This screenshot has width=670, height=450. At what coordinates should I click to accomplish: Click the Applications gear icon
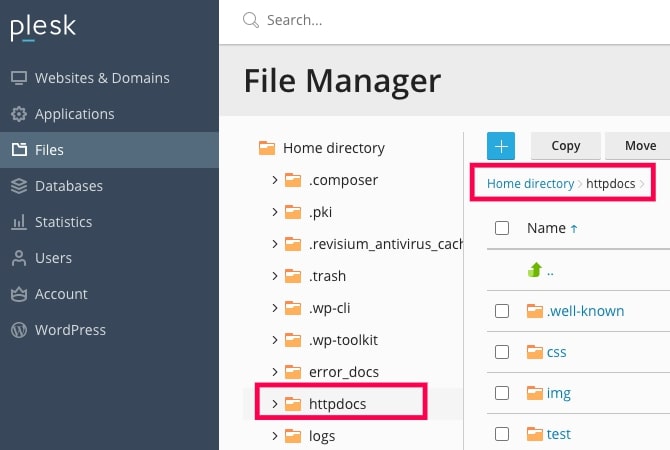tap(18, 114)
